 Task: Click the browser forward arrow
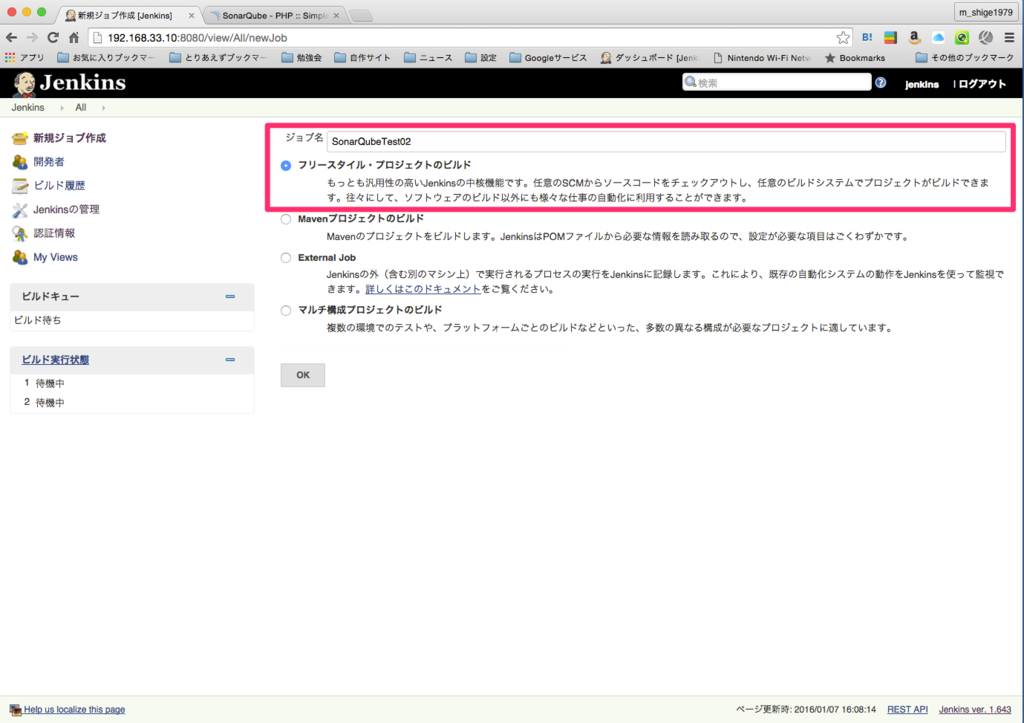click(33, 38)
